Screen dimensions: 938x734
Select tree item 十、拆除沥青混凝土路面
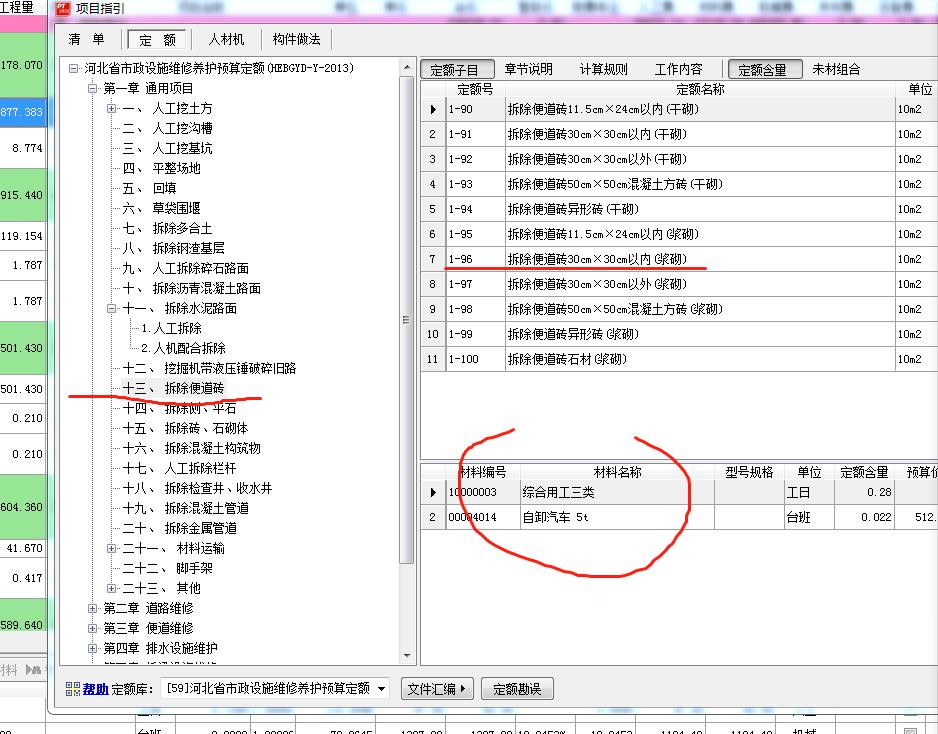click(191, 288)
